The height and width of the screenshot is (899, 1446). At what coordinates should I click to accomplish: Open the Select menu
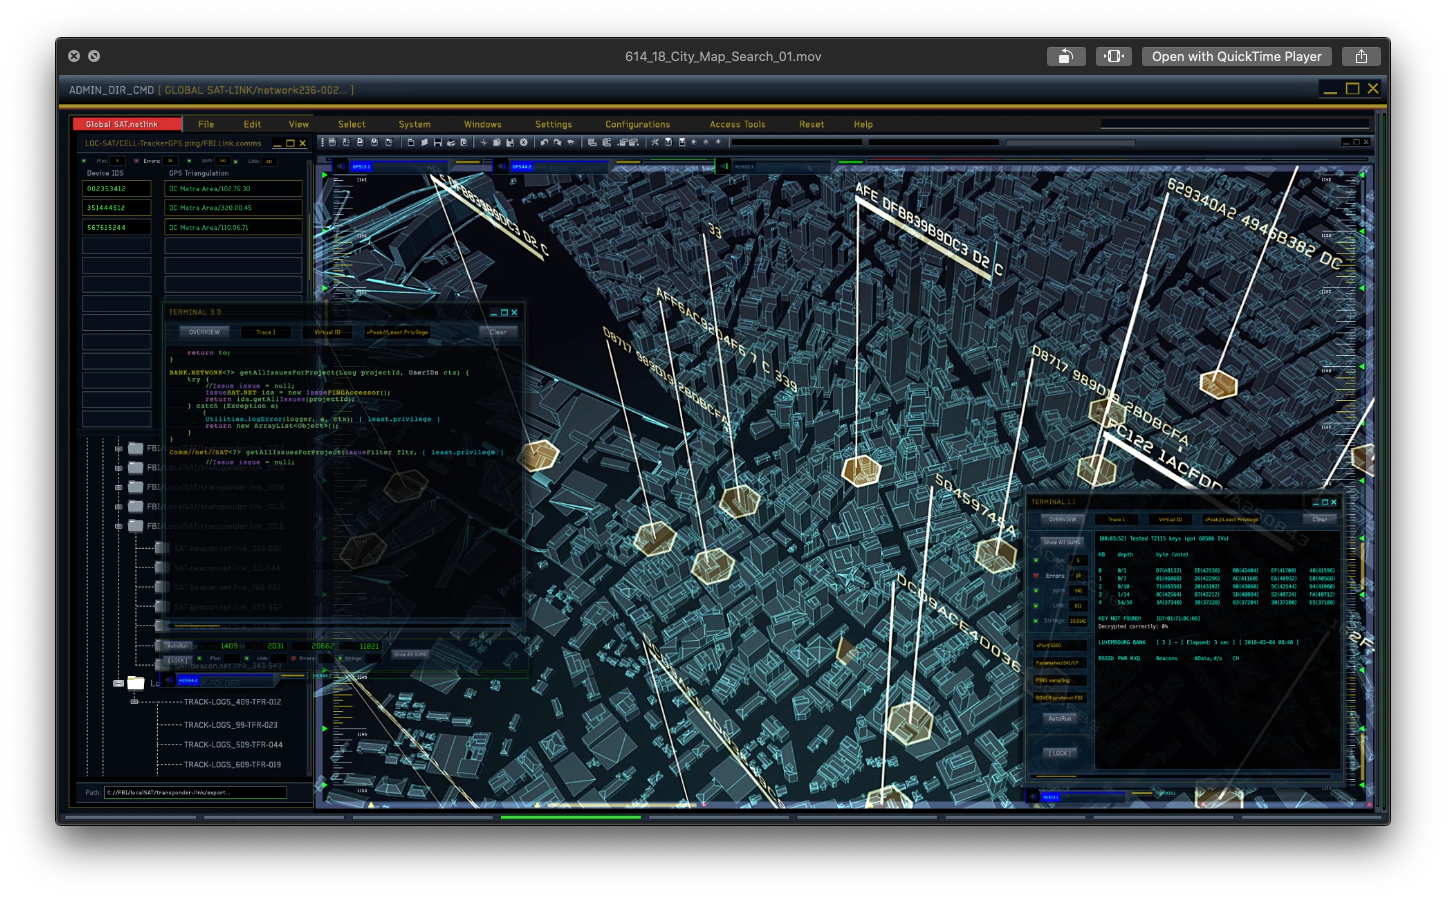point(352,124)
